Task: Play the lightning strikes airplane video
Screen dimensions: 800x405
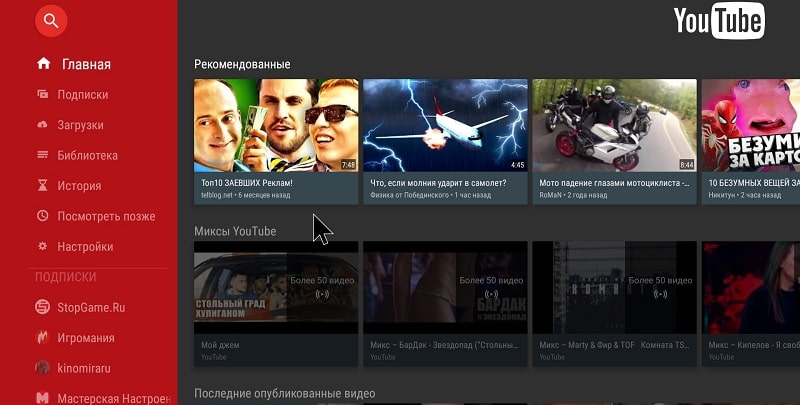Action: (x=445, y=126)
